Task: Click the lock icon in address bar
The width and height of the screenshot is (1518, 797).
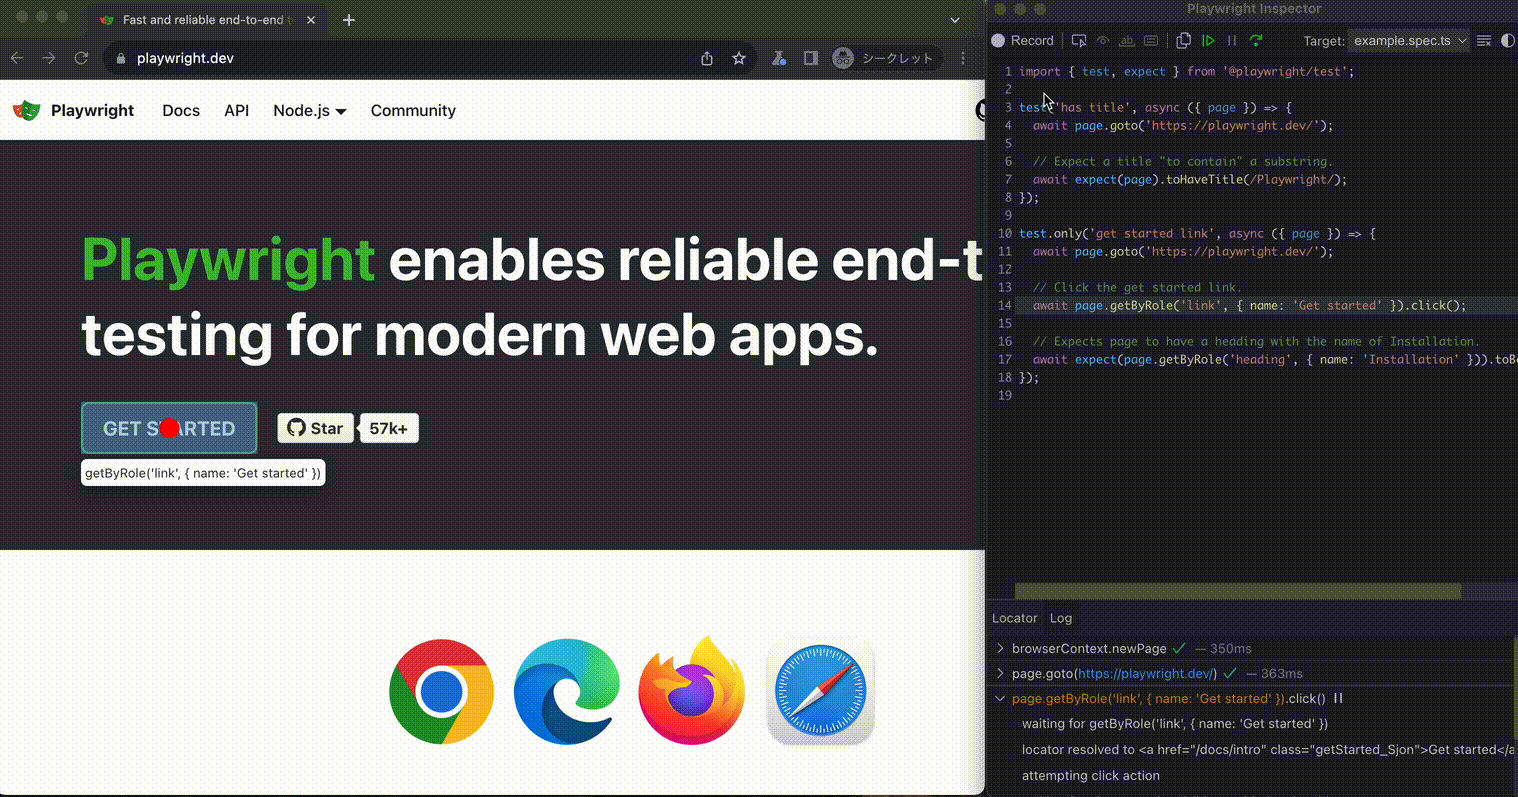Action: coord(121,58)
